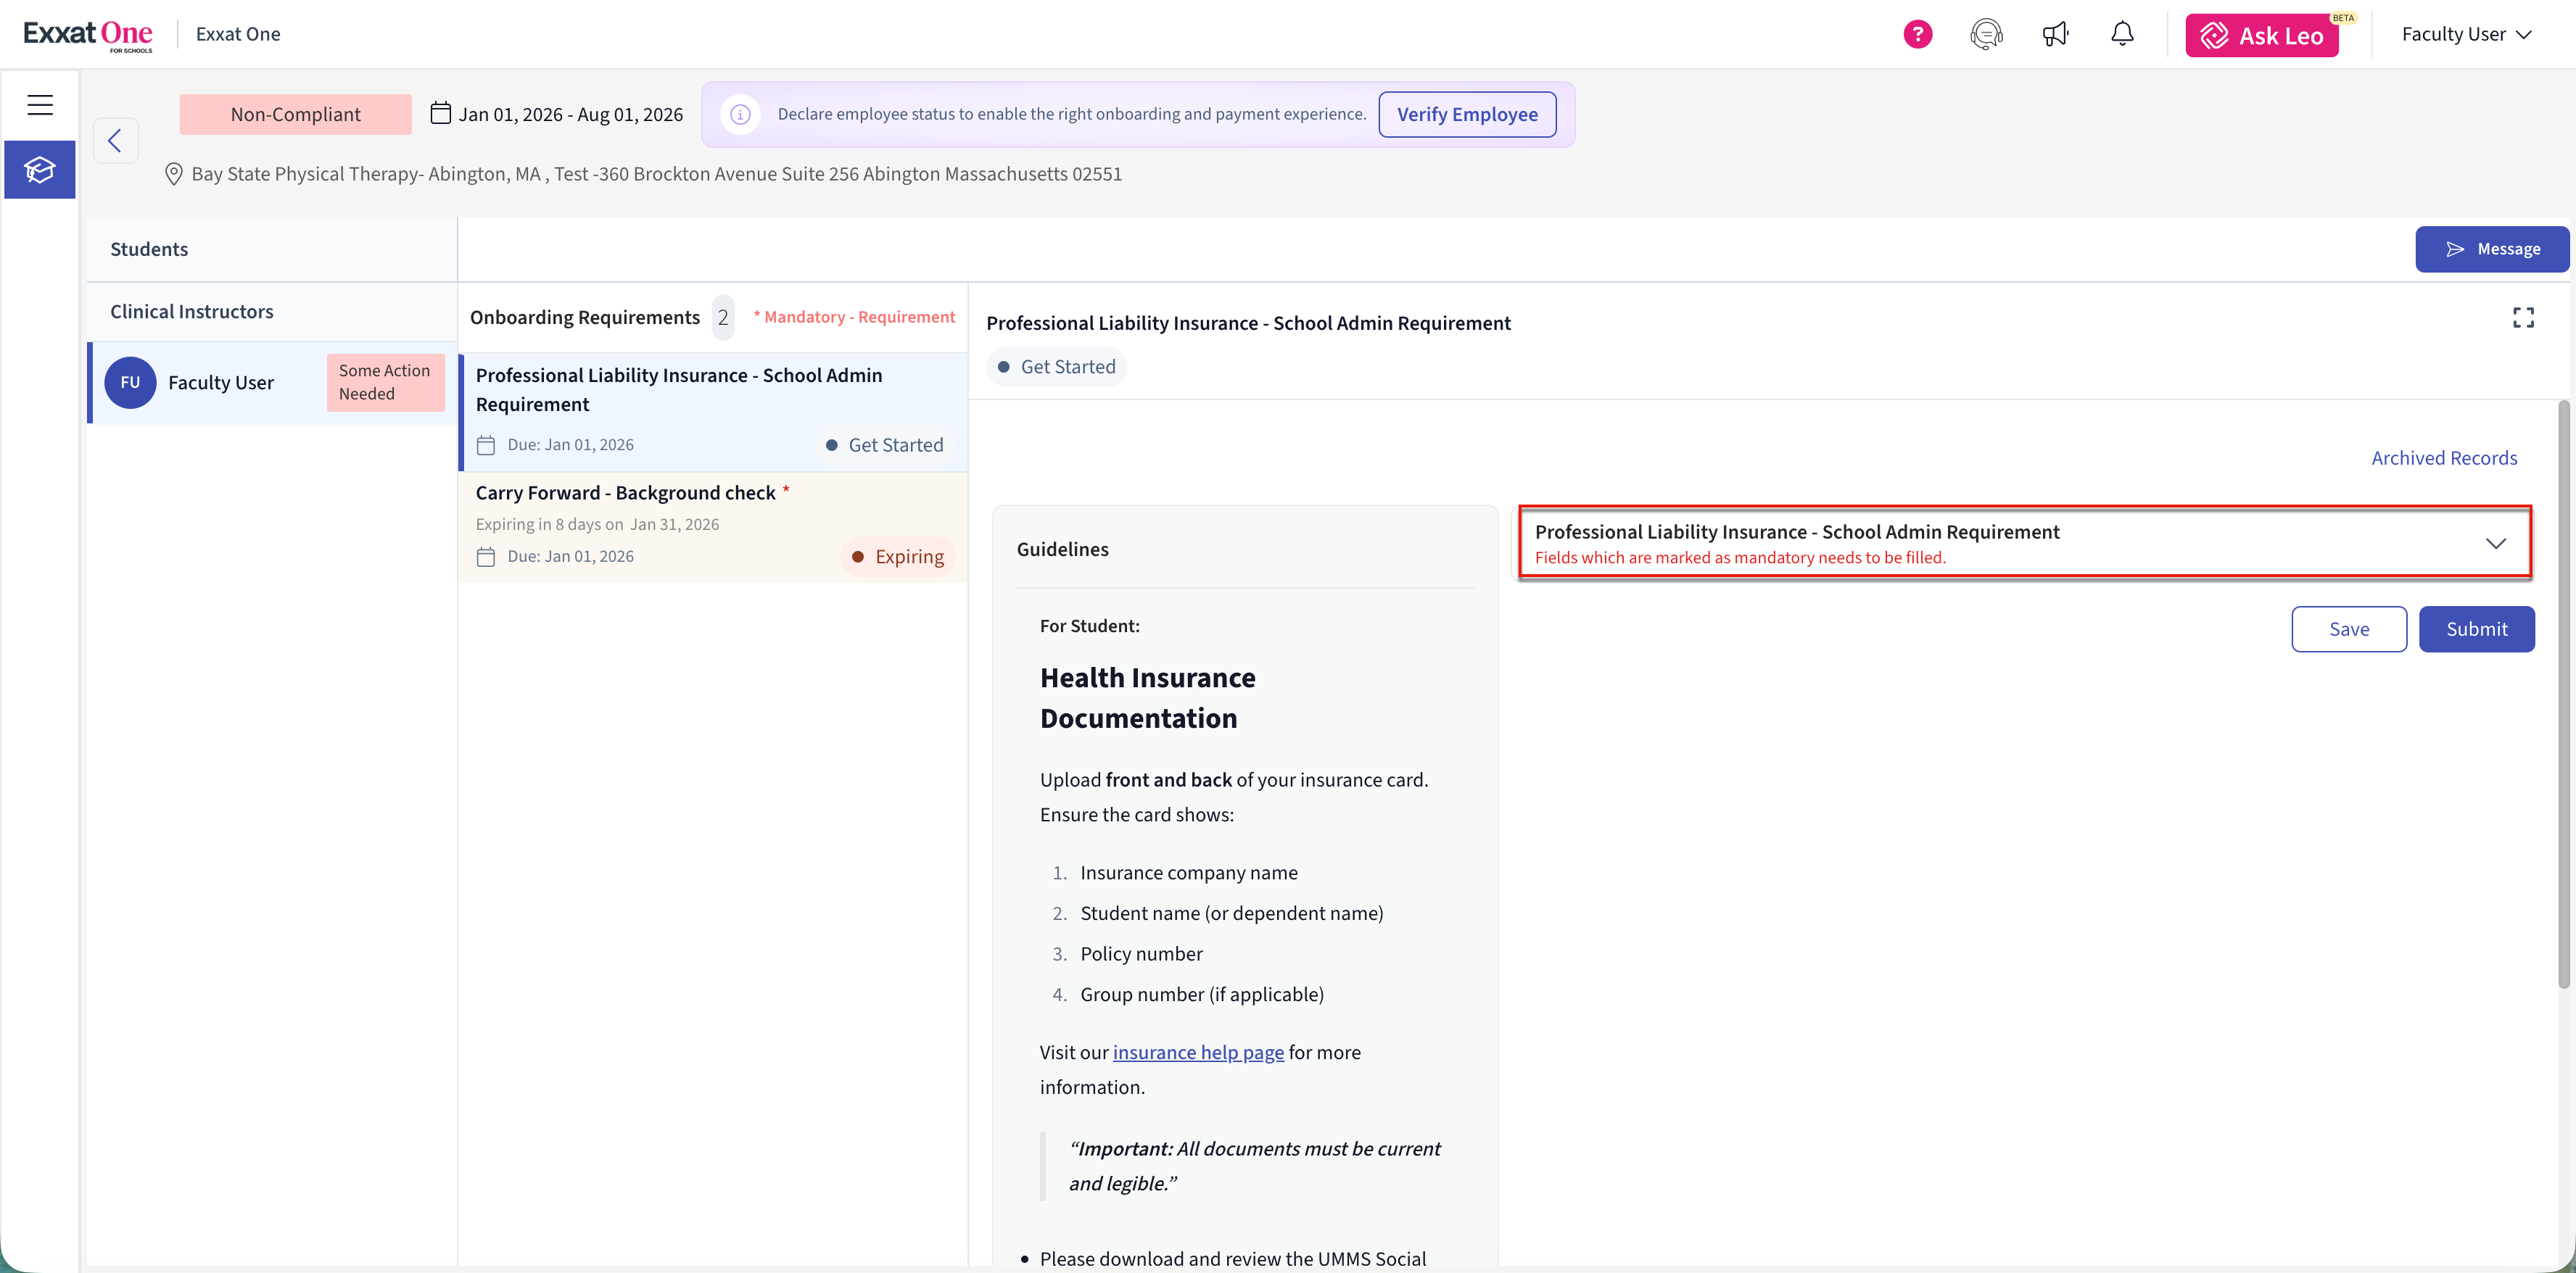This screenshot has height=1273, width=2576.
Task: Click the Save button
Action: pyautogui.click(x=2348, y=629)
